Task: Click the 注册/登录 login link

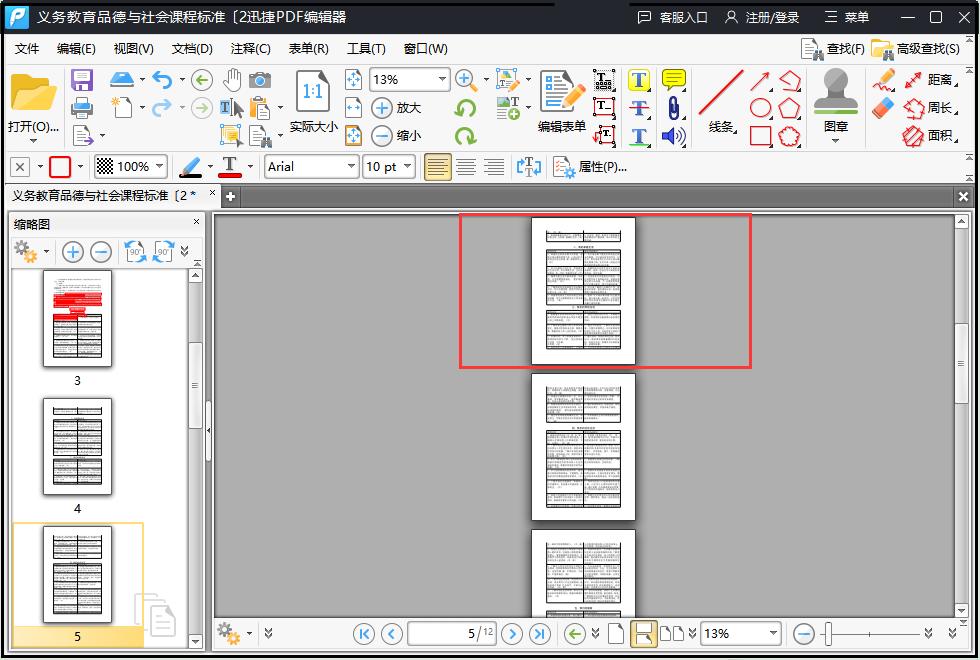Action: point(762,17)
